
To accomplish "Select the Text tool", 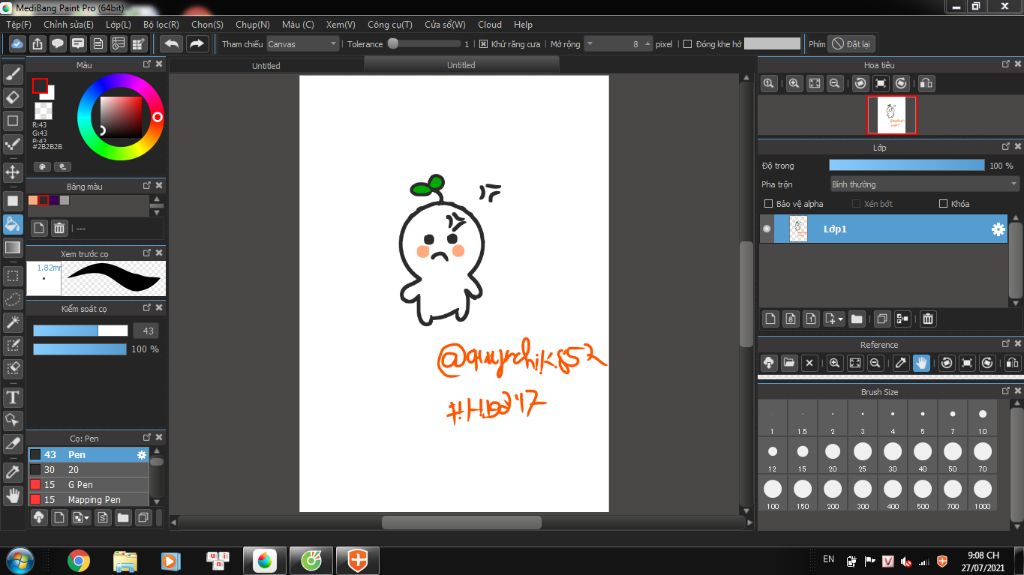I will tap(12, 397).
